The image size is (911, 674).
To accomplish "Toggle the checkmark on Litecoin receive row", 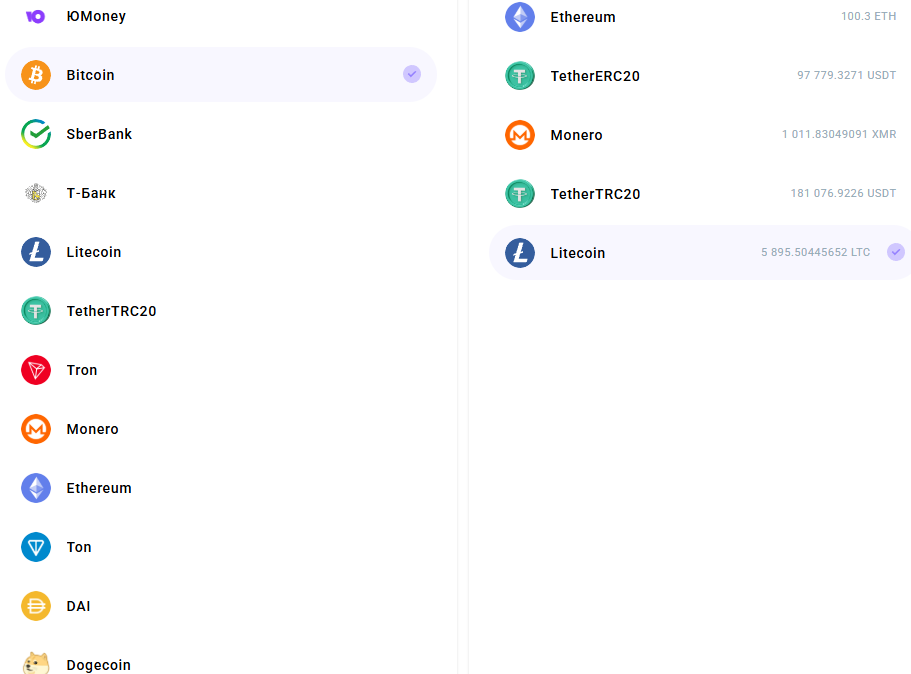I will pos(896,252).
